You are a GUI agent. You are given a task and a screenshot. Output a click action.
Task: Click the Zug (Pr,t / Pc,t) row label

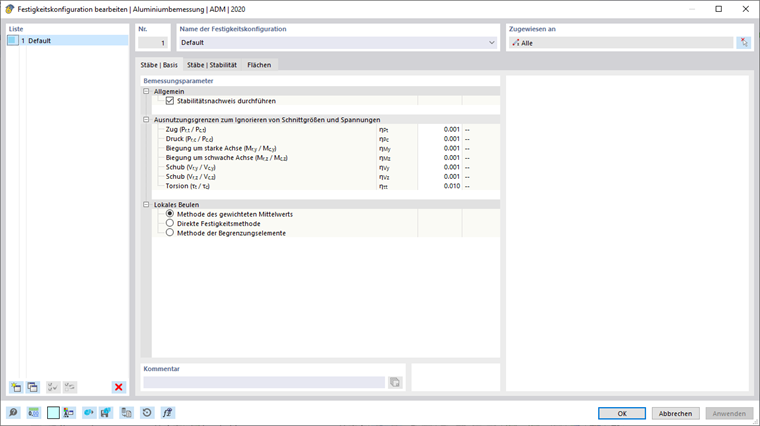pos(186,129)
